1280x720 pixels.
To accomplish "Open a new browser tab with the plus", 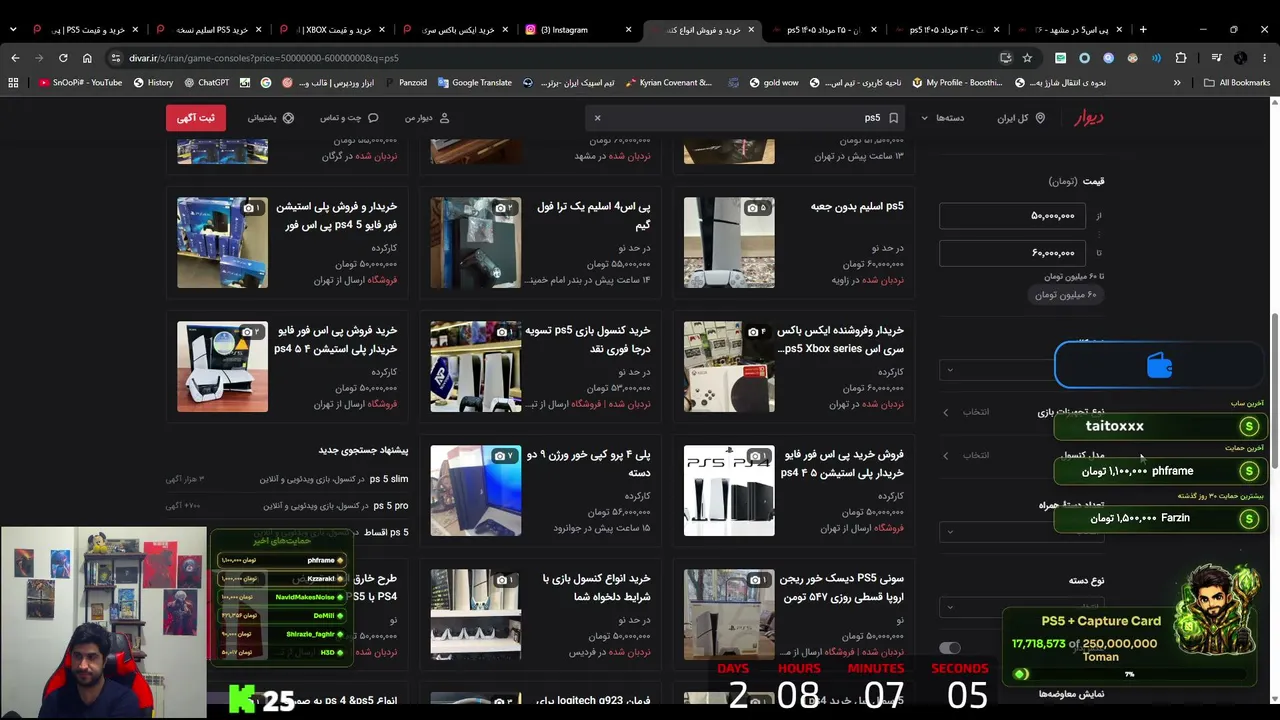I will 1143,29.
